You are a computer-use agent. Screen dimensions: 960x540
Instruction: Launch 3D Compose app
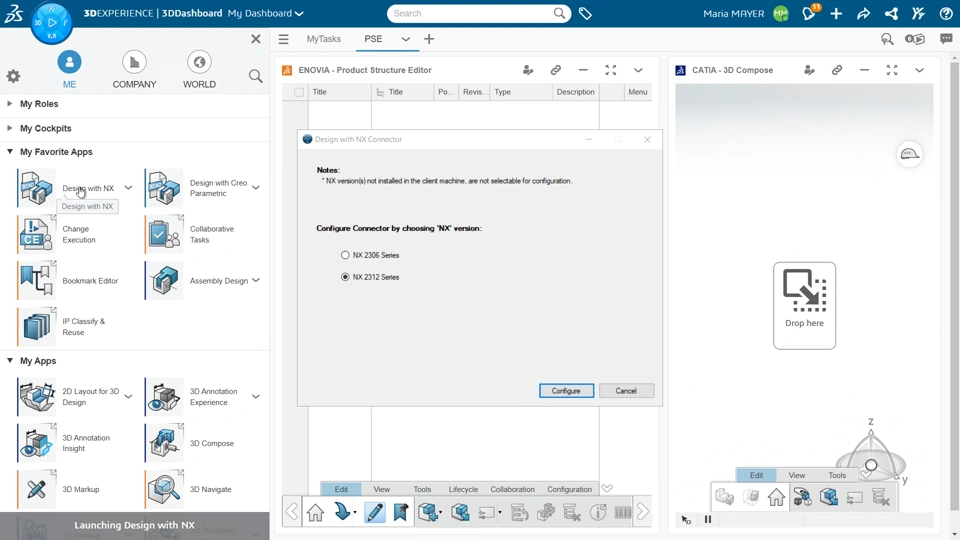point(164,443)
